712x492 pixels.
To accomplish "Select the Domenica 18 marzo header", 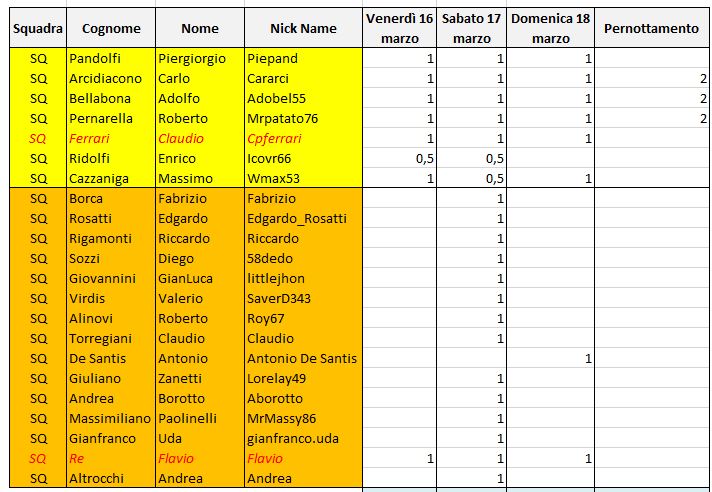I will tap(549, 28).
